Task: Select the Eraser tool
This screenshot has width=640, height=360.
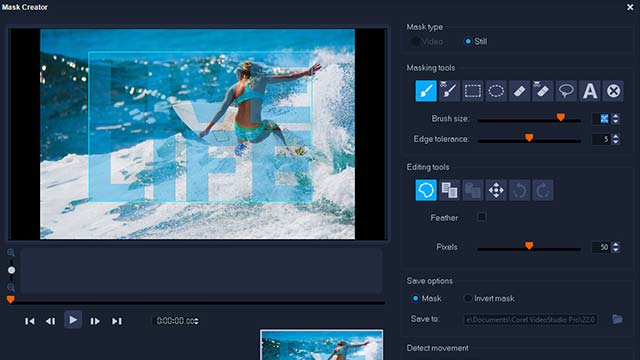Action: (x=519, y=91)
